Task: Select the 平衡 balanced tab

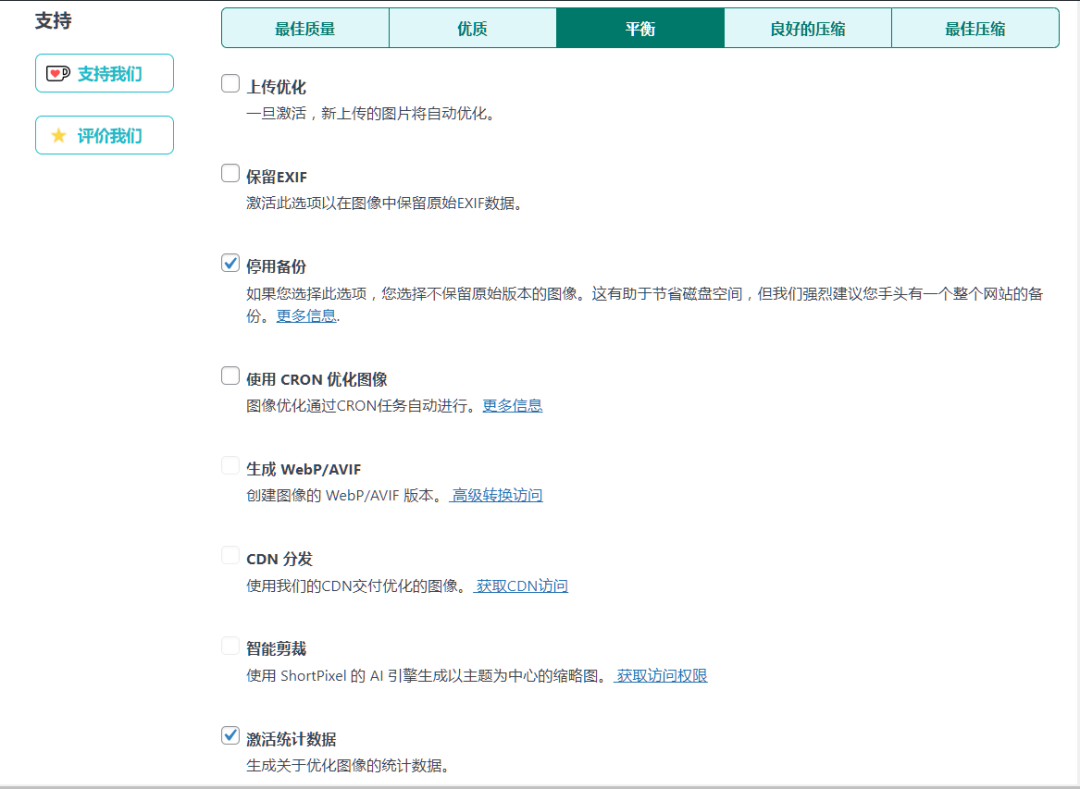Action: (x=640, y=29)
